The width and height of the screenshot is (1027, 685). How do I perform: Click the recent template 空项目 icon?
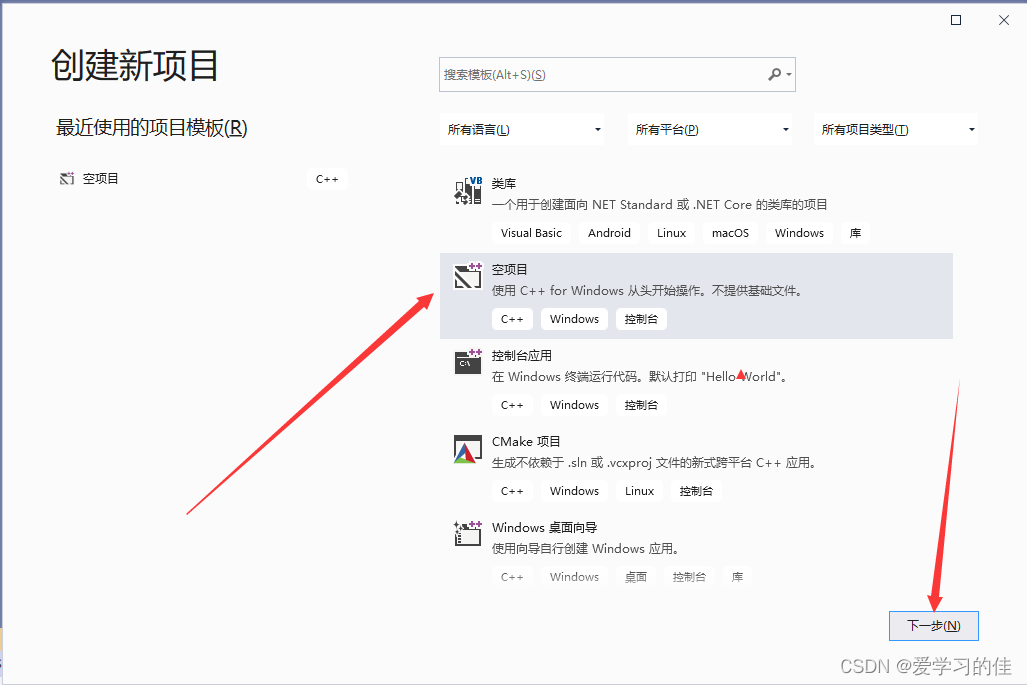pyautogui.click(x=67, y=179)
